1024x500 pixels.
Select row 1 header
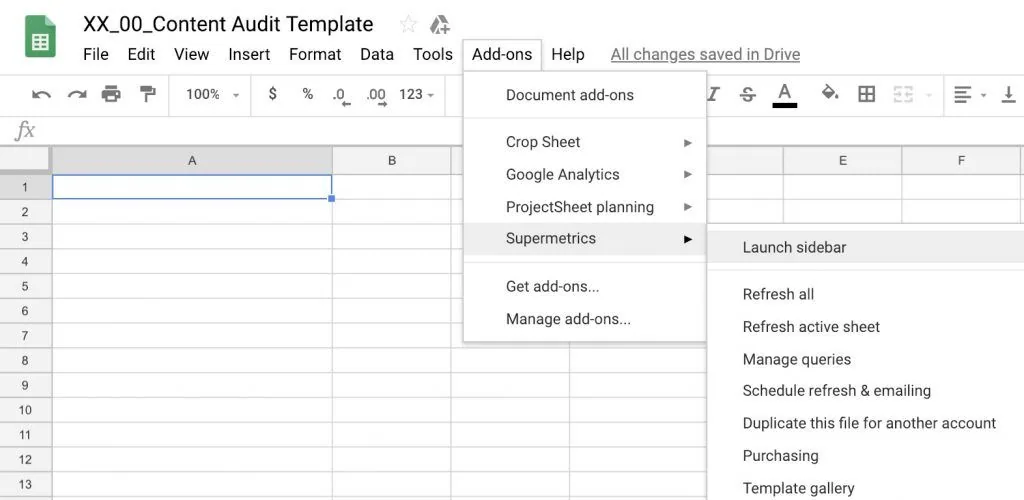click(x=25, y=187)
